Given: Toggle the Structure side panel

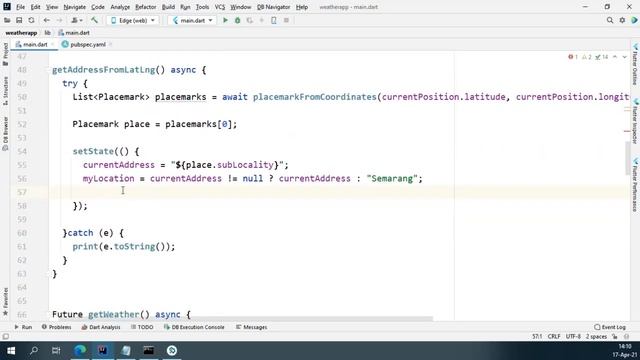Looking at the screenshot, I should coord(5,91).
